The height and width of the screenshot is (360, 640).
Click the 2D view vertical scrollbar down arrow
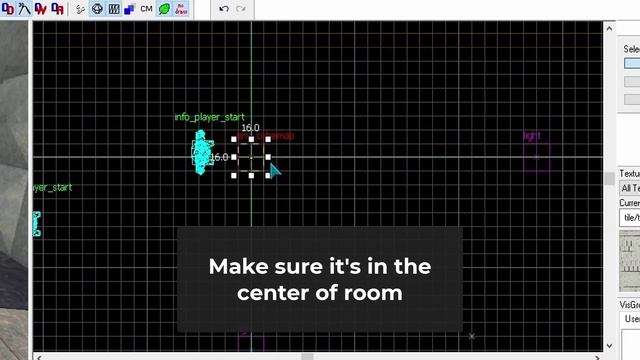pyautogui.click(x=609, y=346)
